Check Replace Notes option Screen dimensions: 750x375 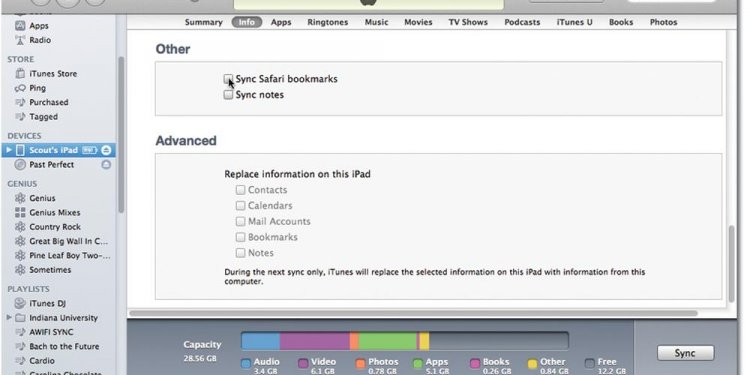point(241,253)
